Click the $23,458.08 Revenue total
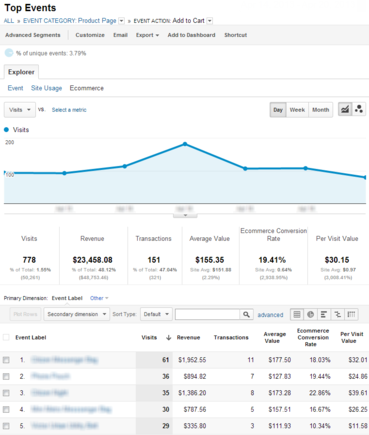 [92, 260]
